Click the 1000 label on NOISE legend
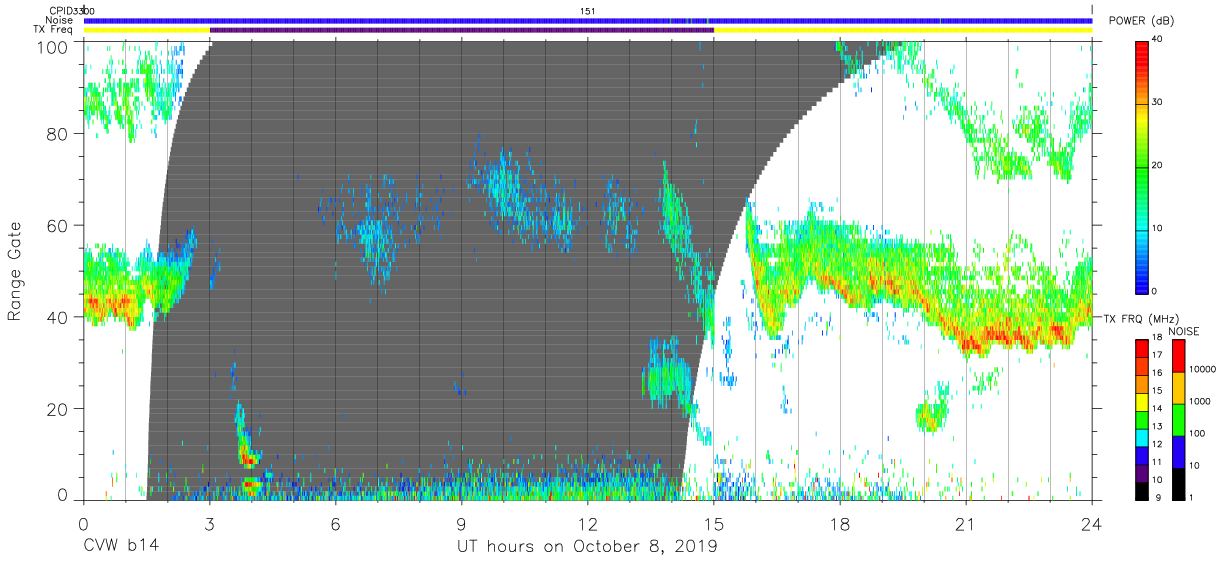The width and height of the screenshot is (1228, 567). pyautogui.click(x=1199, y=400)
